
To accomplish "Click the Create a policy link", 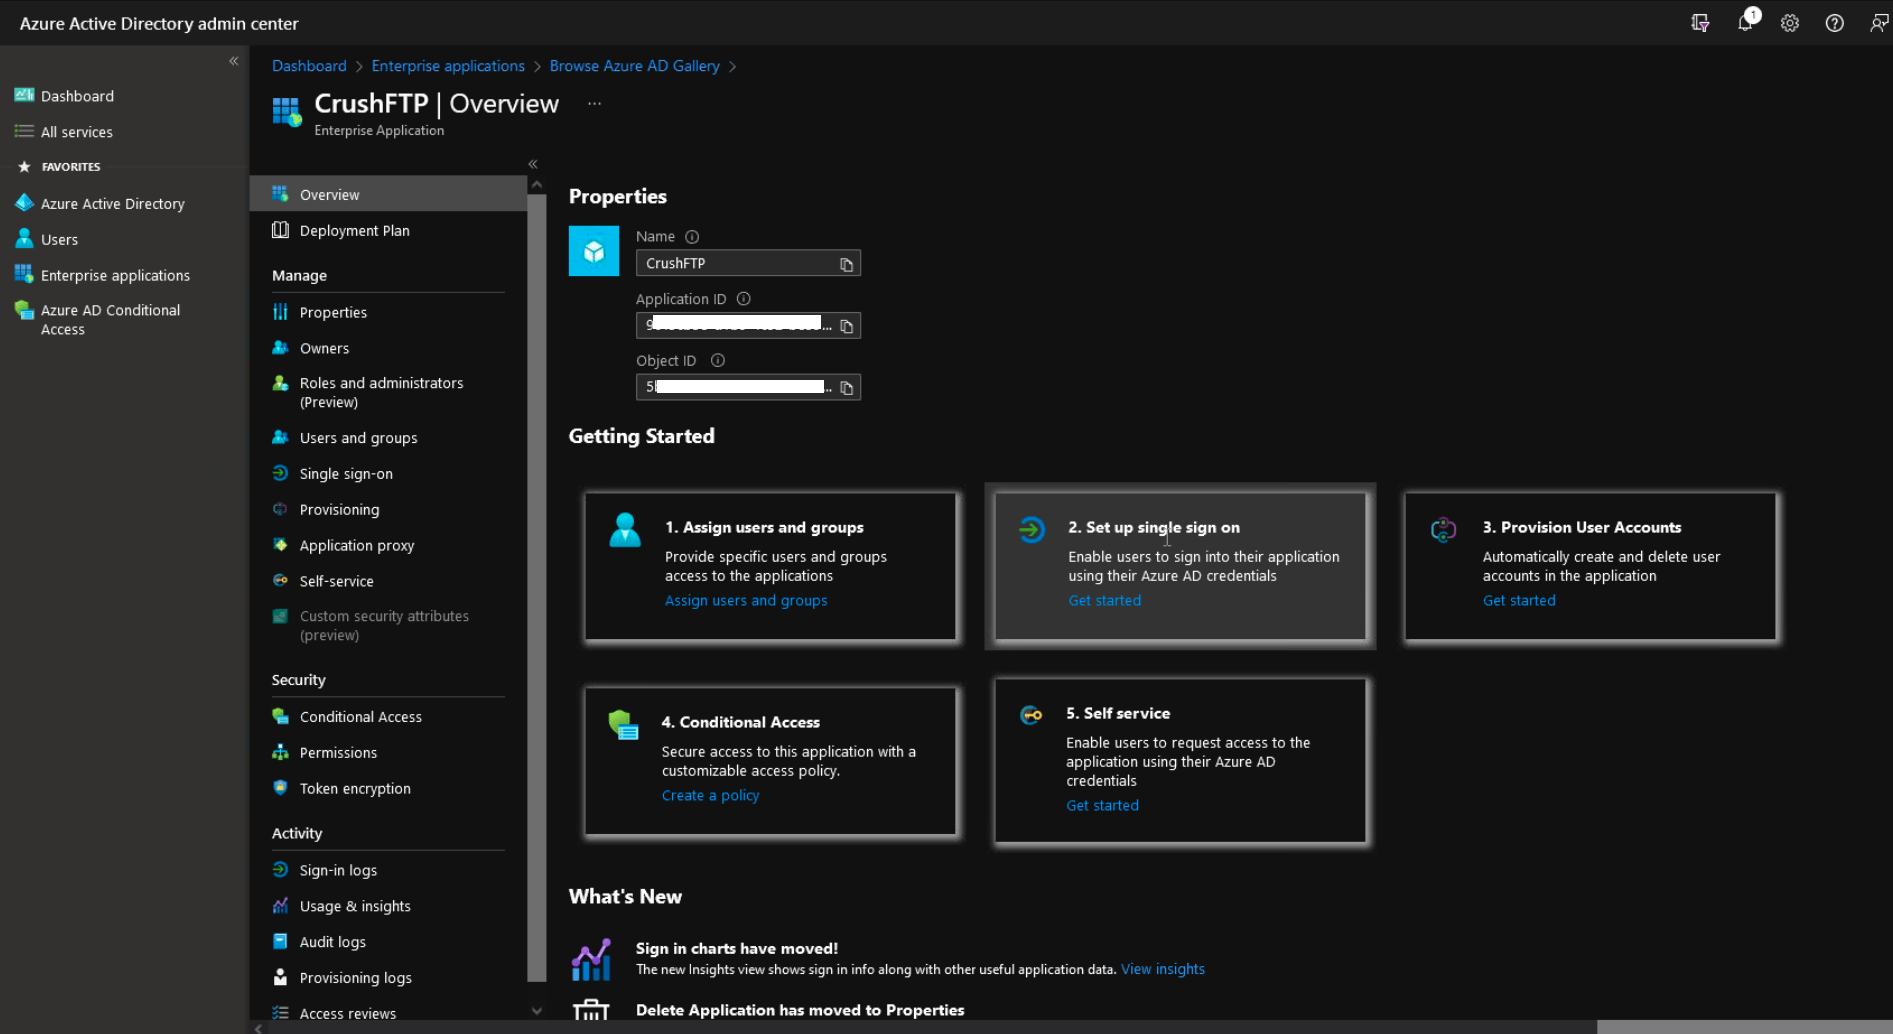I will (710, 796).
